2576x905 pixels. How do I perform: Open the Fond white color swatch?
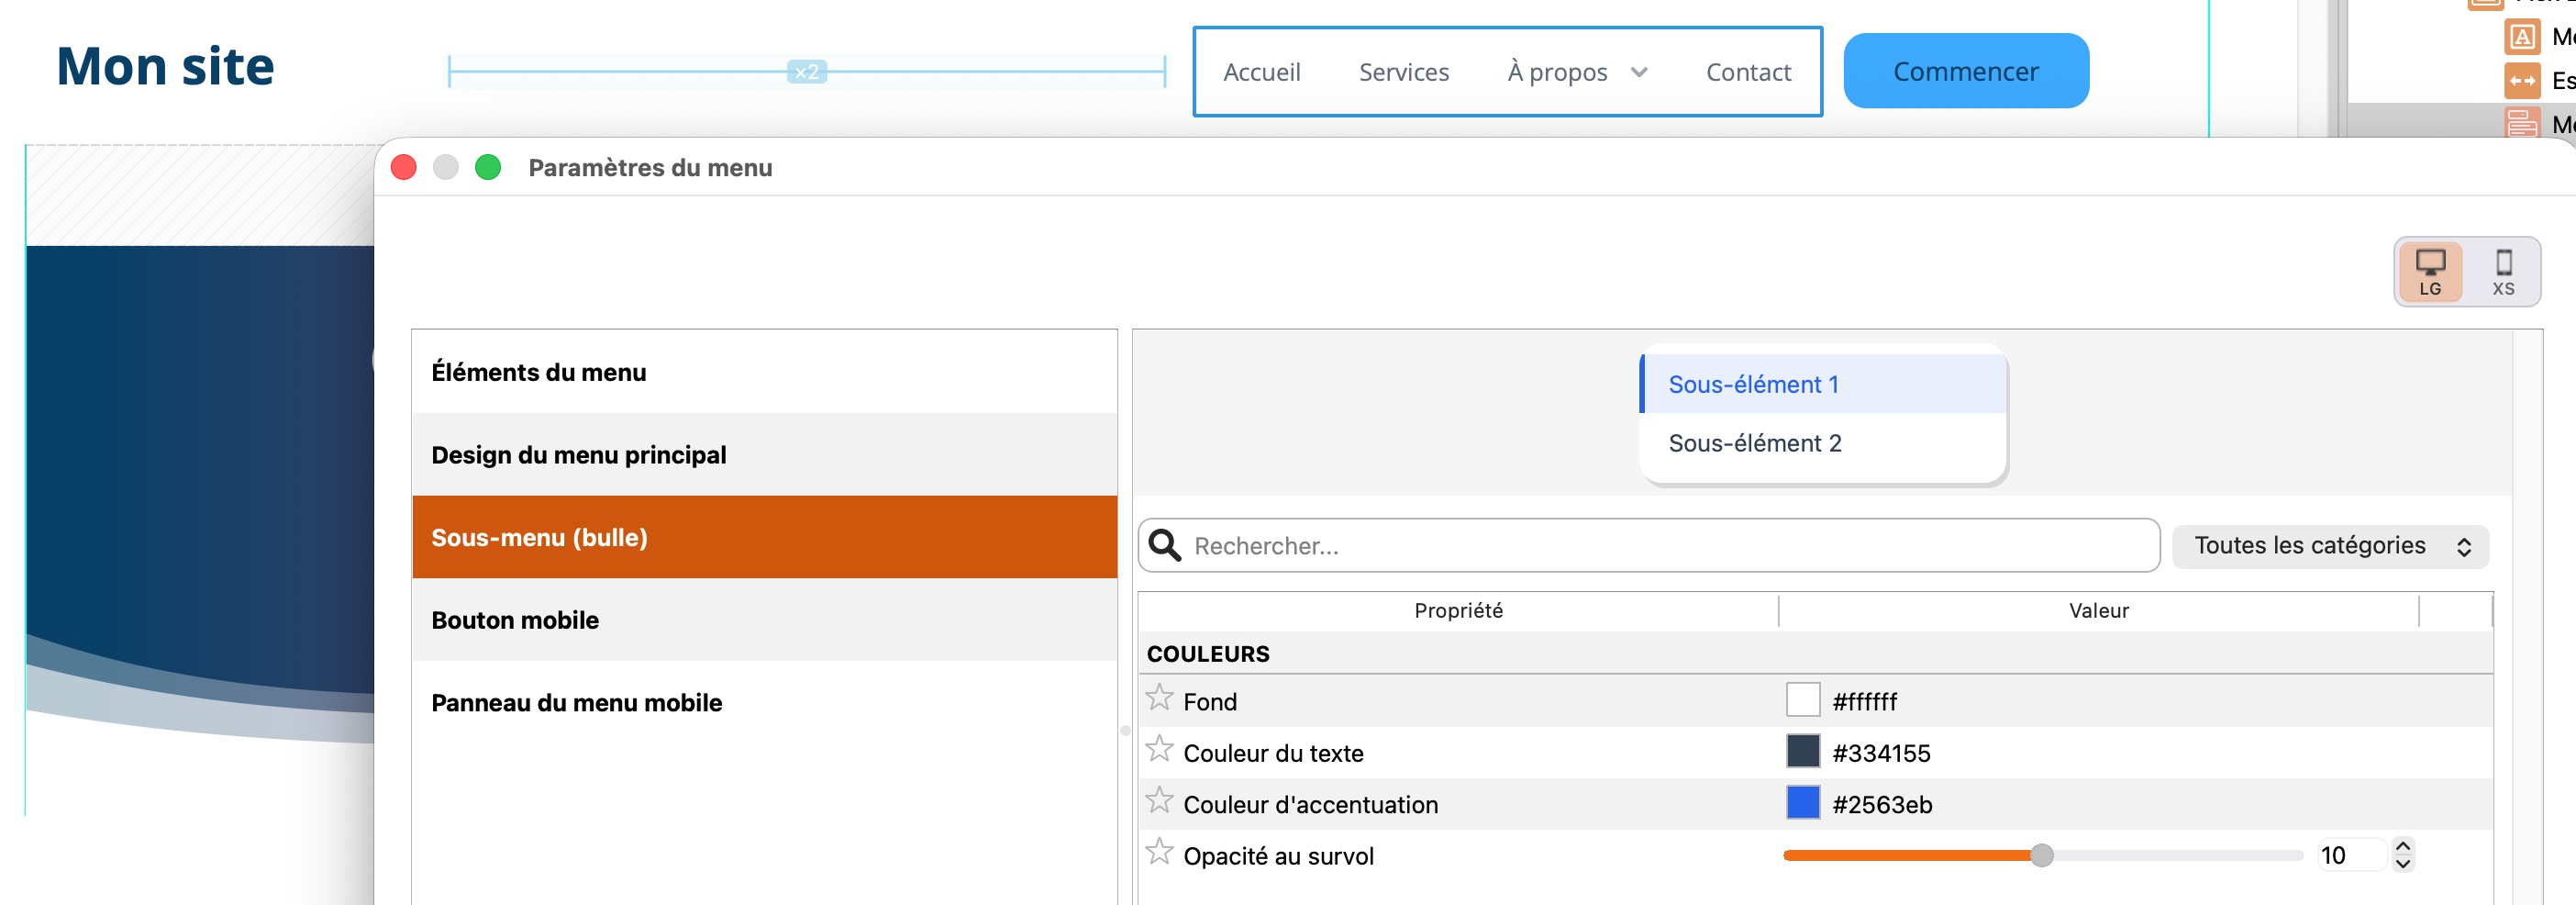(x=1802, y=700)
